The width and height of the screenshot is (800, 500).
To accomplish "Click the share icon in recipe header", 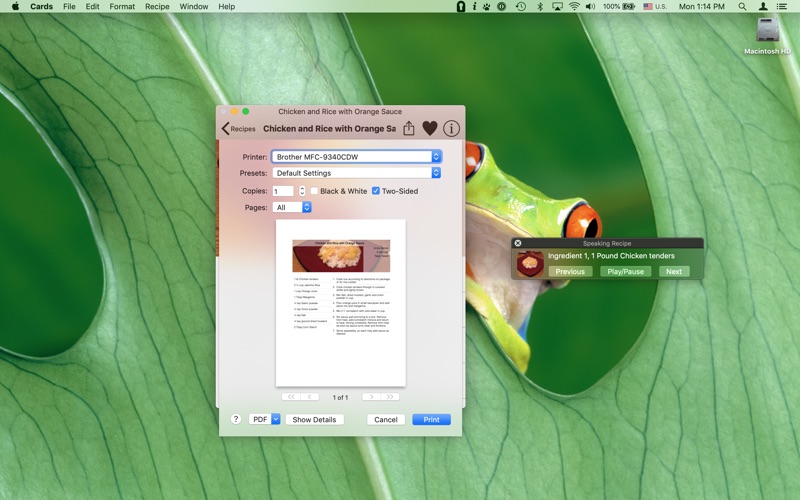I will click(x=409, y=128).
